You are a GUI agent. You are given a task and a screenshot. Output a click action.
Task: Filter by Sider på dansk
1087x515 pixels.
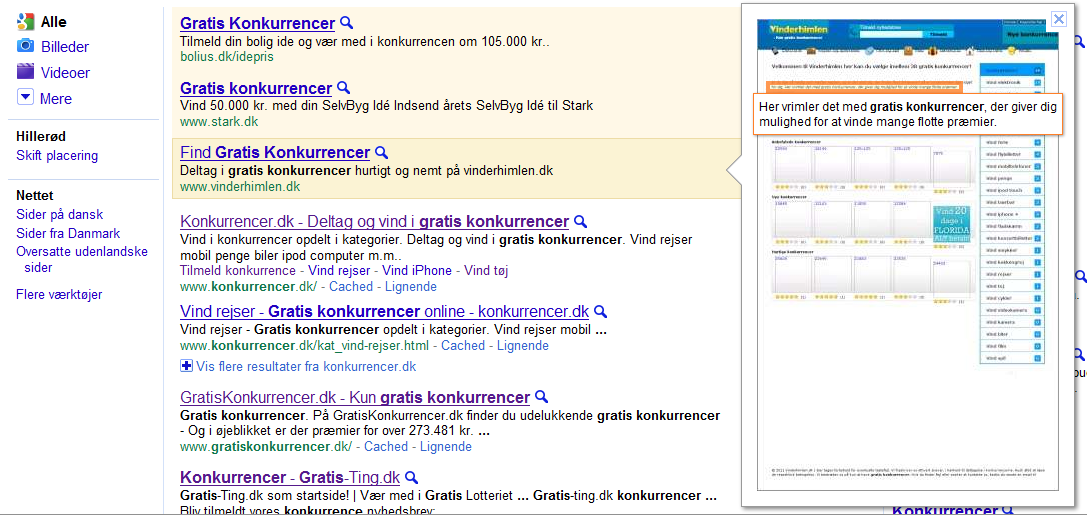pos(60,215)
